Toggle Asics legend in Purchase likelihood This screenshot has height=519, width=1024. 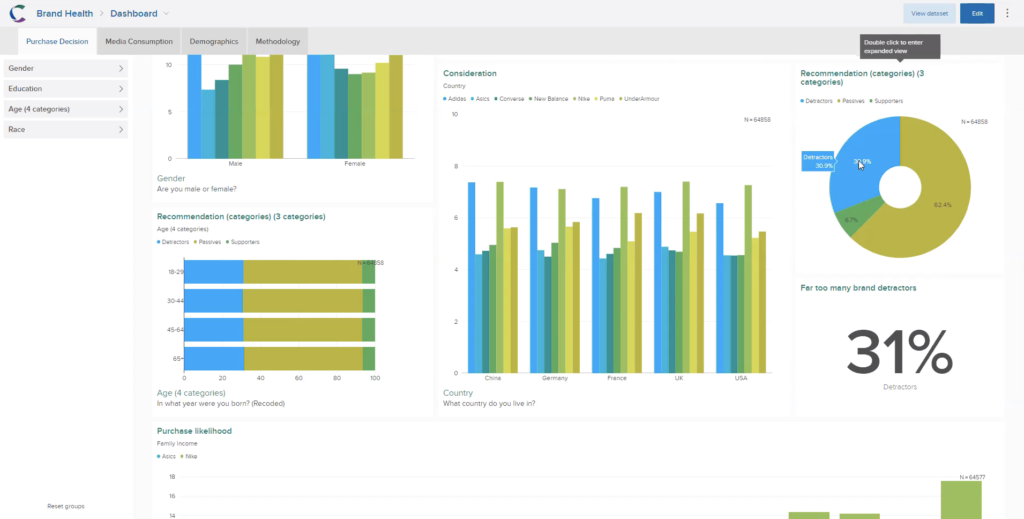tap(167, 456)
